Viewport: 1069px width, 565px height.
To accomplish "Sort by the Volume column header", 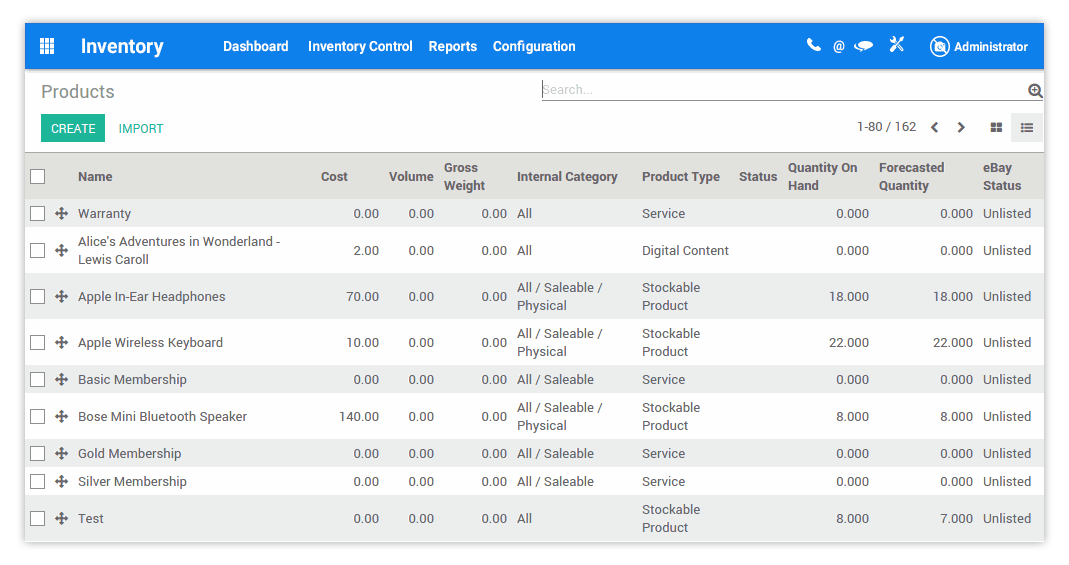I will point(411,177).
